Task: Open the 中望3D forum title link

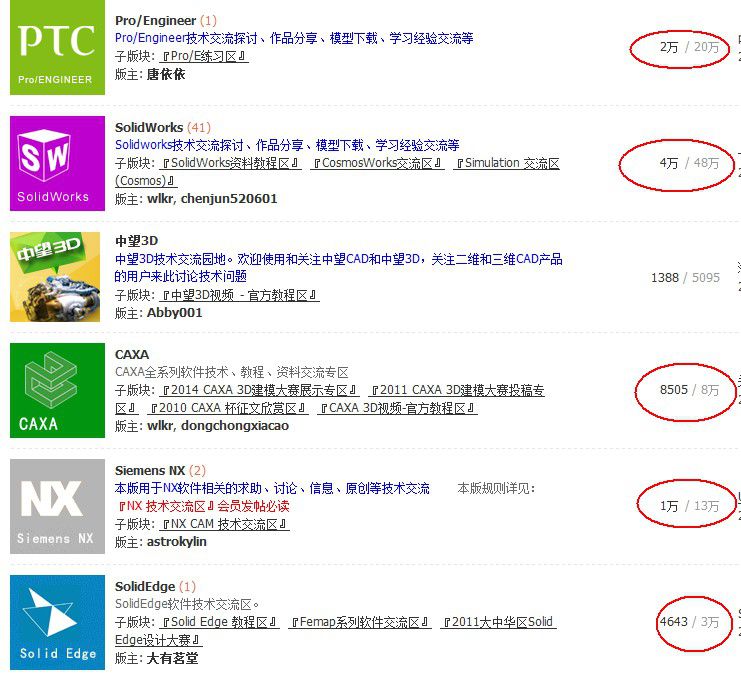Action: tap(137, 241)
